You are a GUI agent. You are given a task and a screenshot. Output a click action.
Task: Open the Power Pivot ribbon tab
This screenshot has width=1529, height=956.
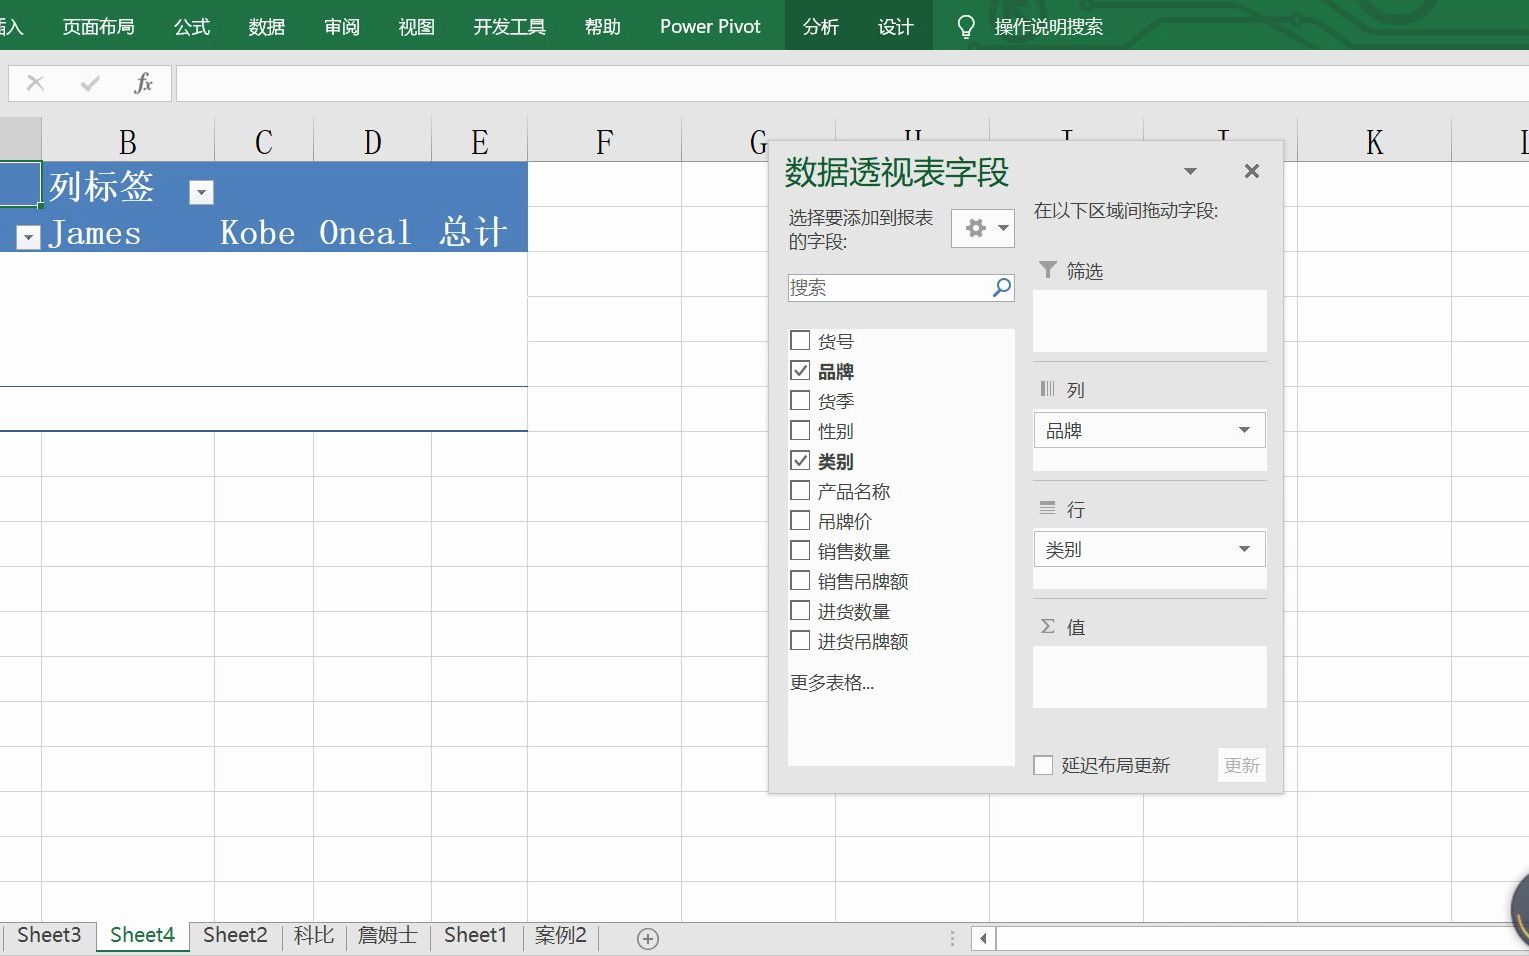coord(710,27)
